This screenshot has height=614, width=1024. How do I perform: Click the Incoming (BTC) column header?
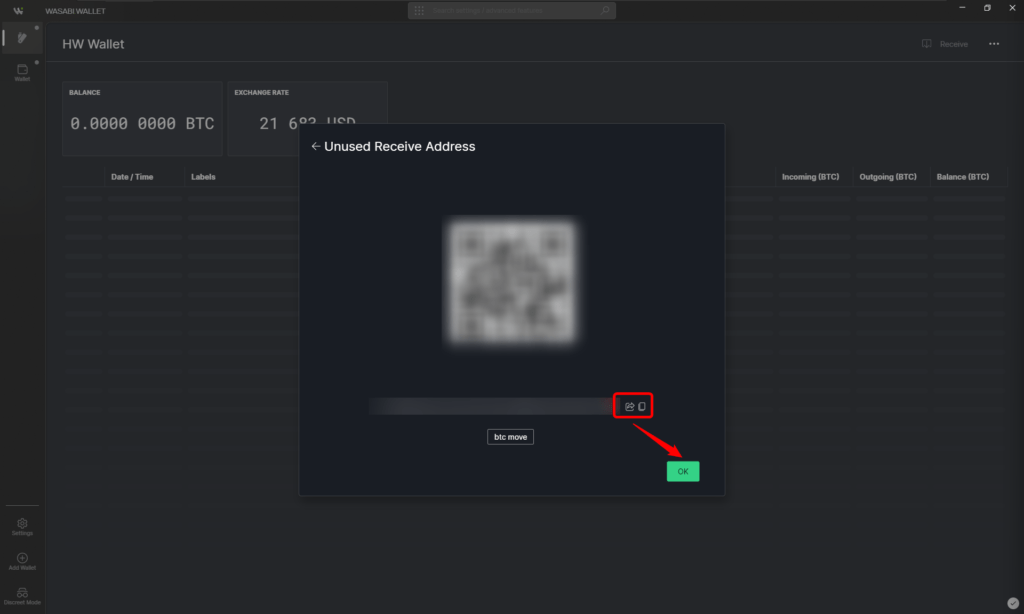[x=810, y=177]
